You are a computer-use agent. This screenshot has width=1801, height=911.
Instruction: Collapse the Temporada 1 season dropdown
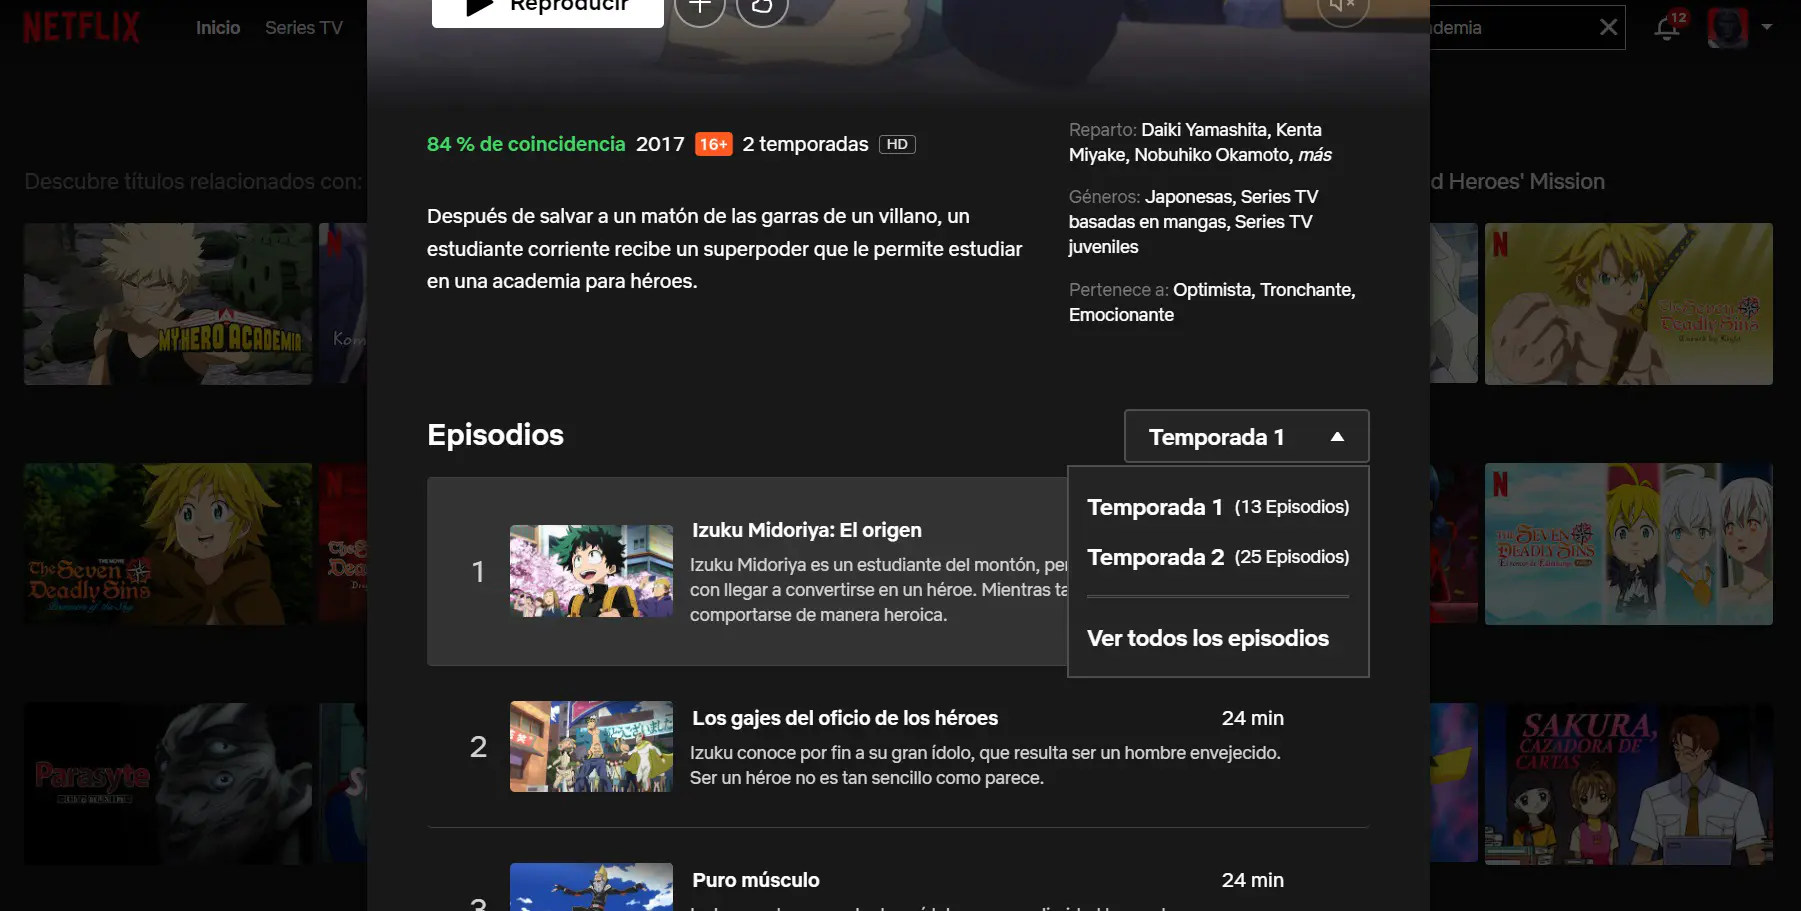(1246, 436)
